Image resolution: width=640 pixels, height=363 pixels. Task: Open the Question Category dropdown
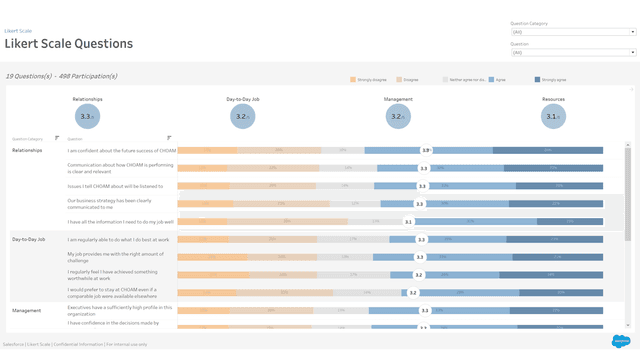(573, 32)
